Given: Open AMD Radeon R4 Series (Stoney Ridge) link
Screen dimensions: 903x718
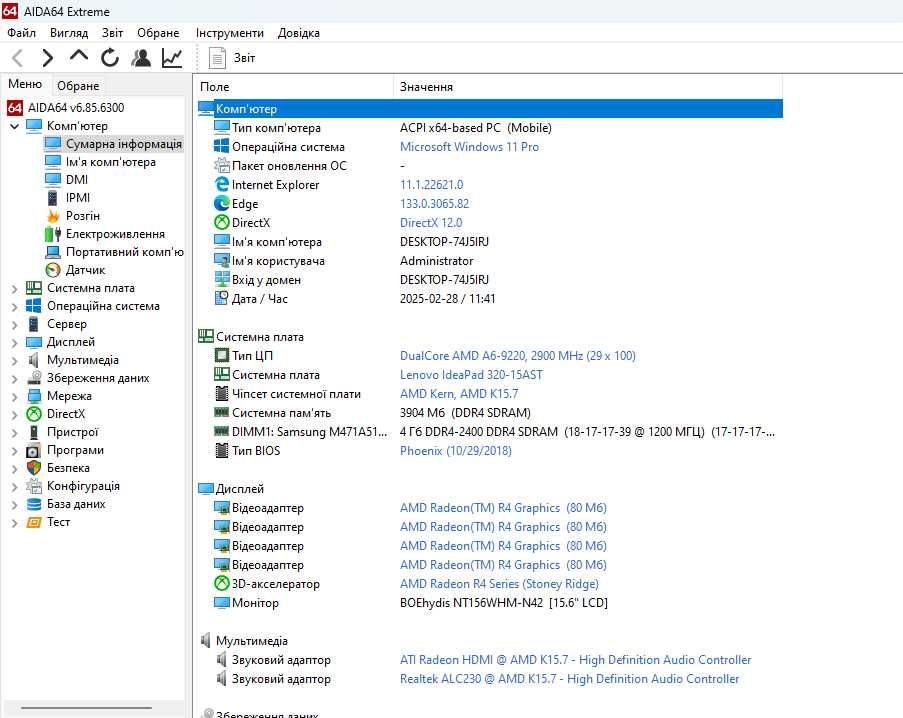Looking at the screenshot, I should coord(499,584).
